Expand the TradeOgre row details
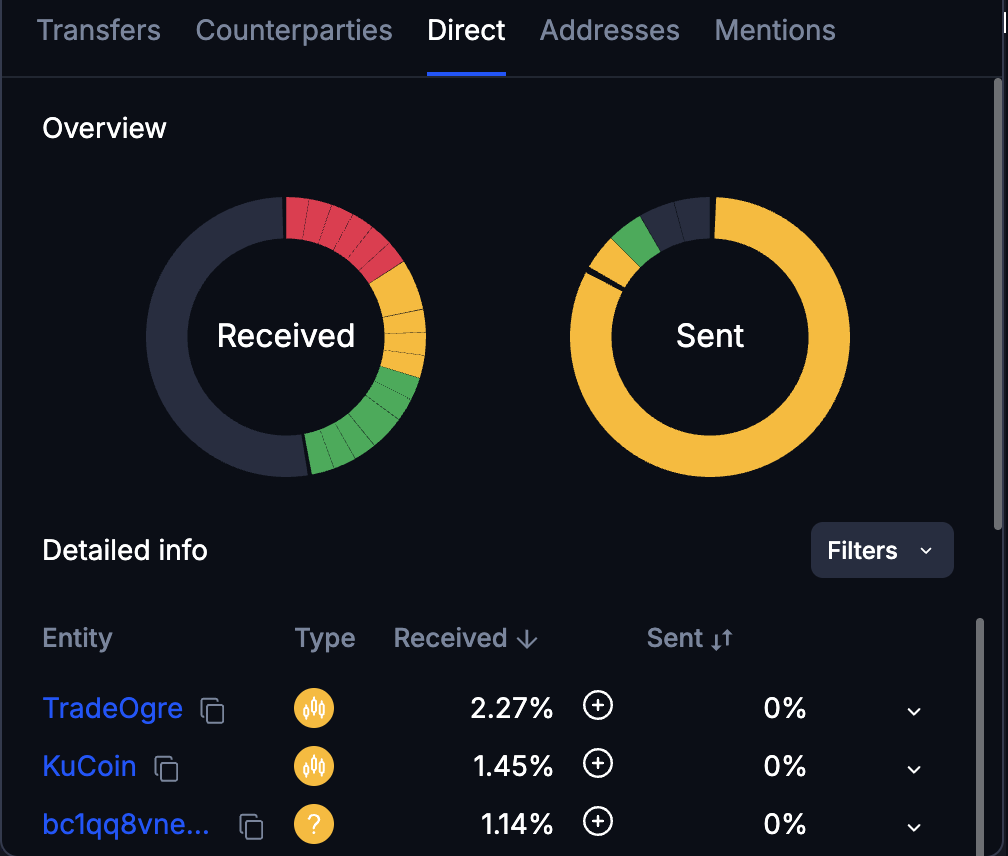The image size is (1008, 856). 913,711
